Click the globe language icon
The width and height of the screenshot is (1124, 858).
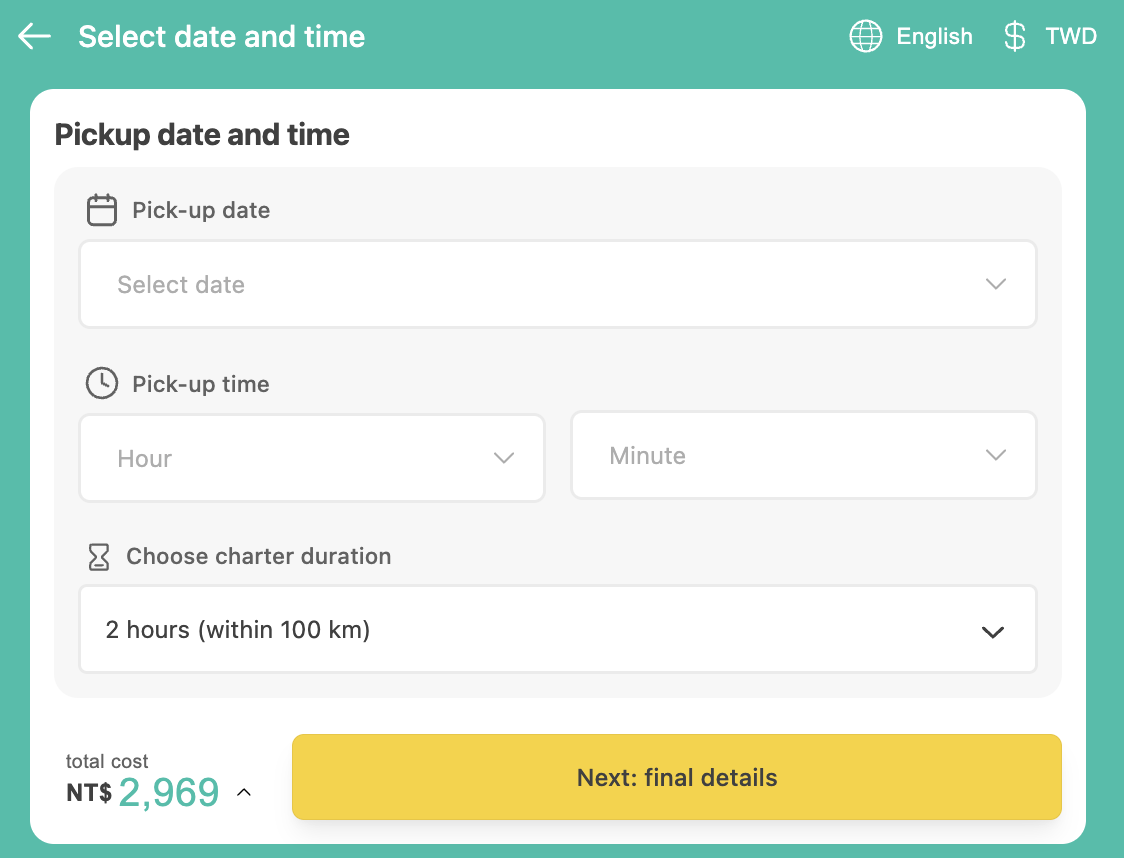point(865,37)
